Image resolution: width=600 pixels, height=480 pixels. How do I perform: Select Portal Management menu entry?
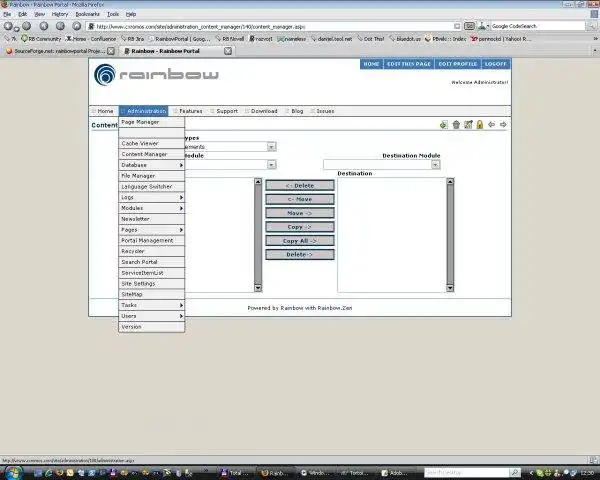(x=152, y=240)
